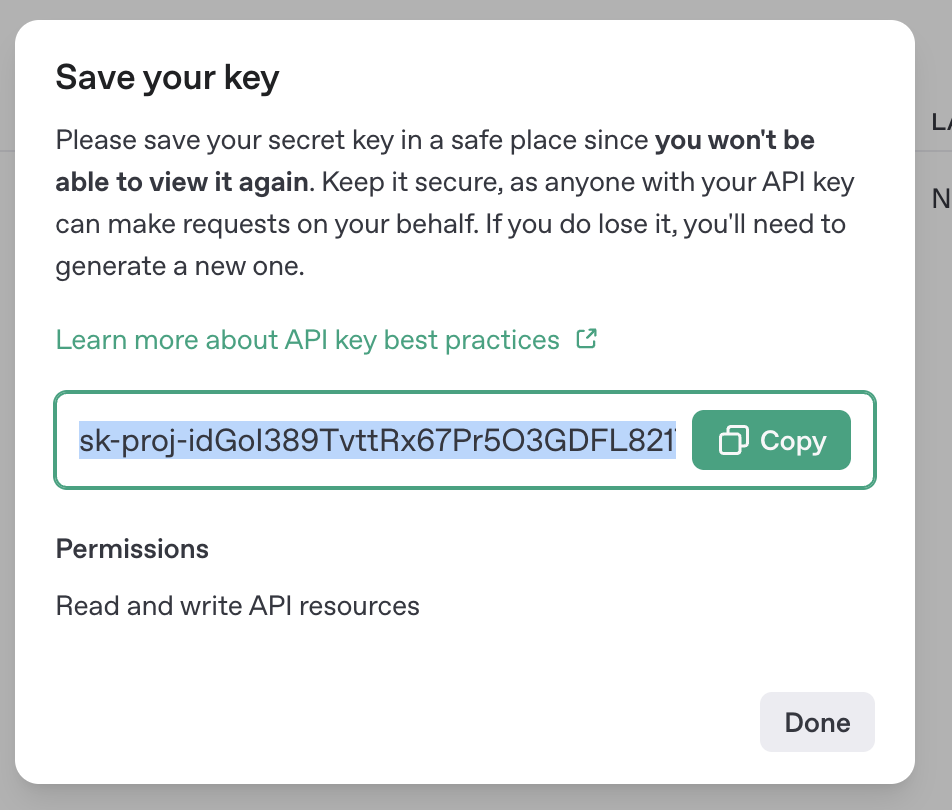The height and width of the screenshot is (810, 952).
Task: Click the 'generate a new one.' line
Action: [180, 267]
